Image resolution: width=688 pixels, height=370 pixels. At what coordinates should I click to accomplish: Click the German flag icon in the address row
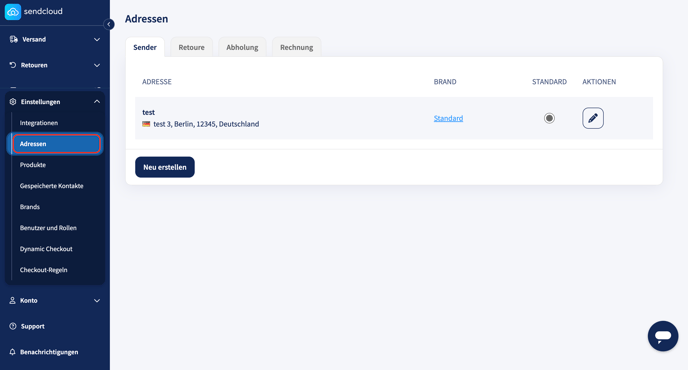tap(146, 124)
